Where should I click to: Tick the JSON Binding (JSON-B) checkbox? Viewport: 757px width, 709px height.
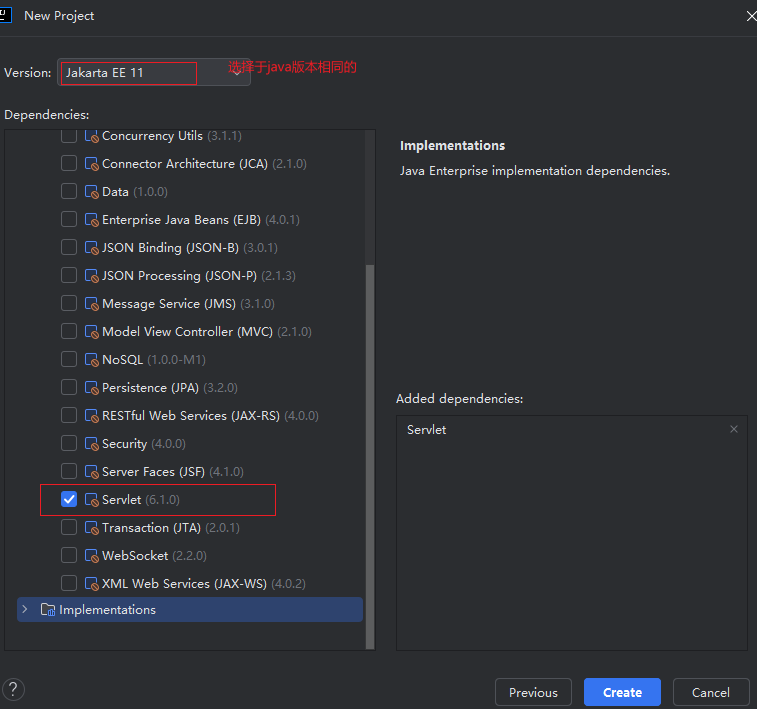tap(69, 247)
